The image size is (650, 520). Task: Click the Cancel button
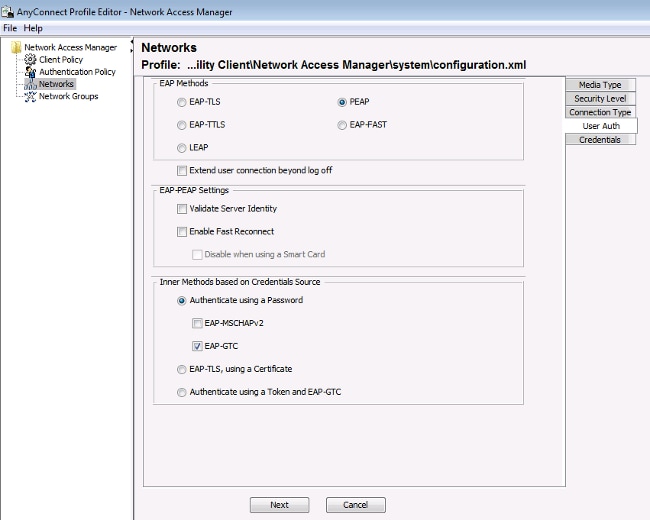(x=356, y=505)
